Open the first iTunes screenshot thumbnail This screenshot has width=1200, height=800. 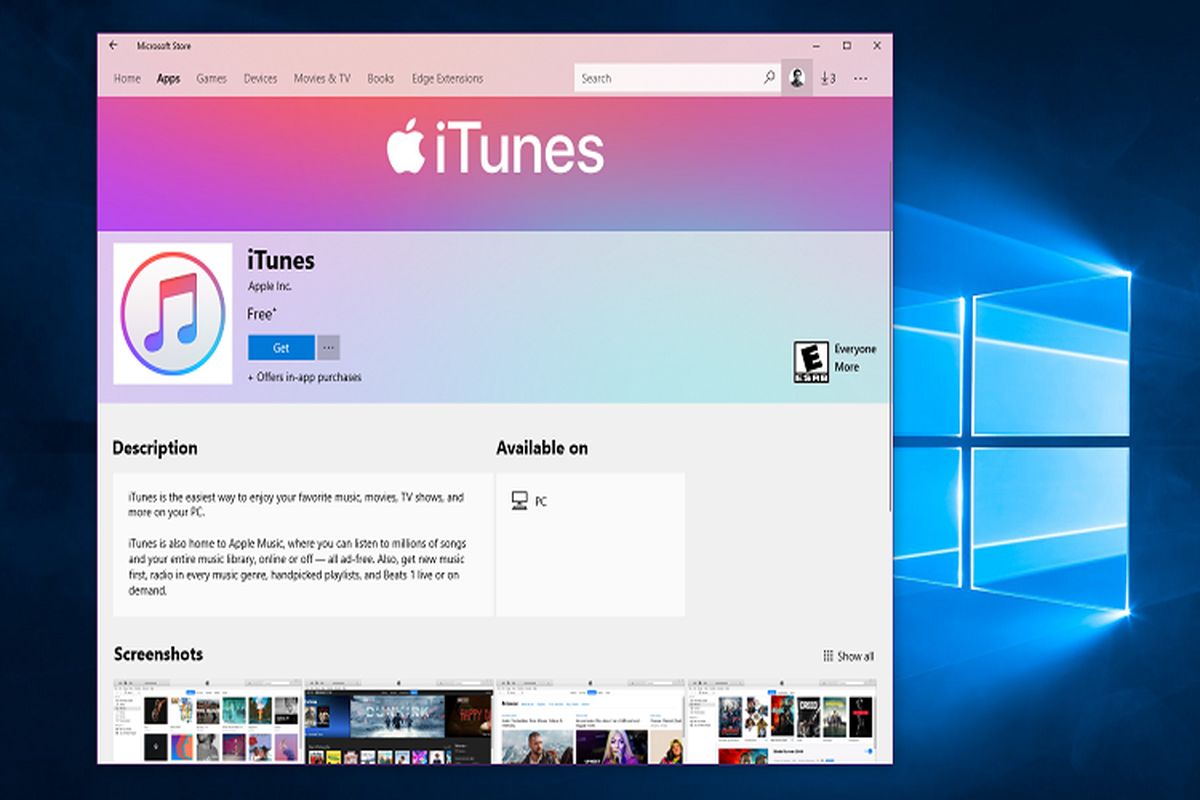[x=207, y=721]
